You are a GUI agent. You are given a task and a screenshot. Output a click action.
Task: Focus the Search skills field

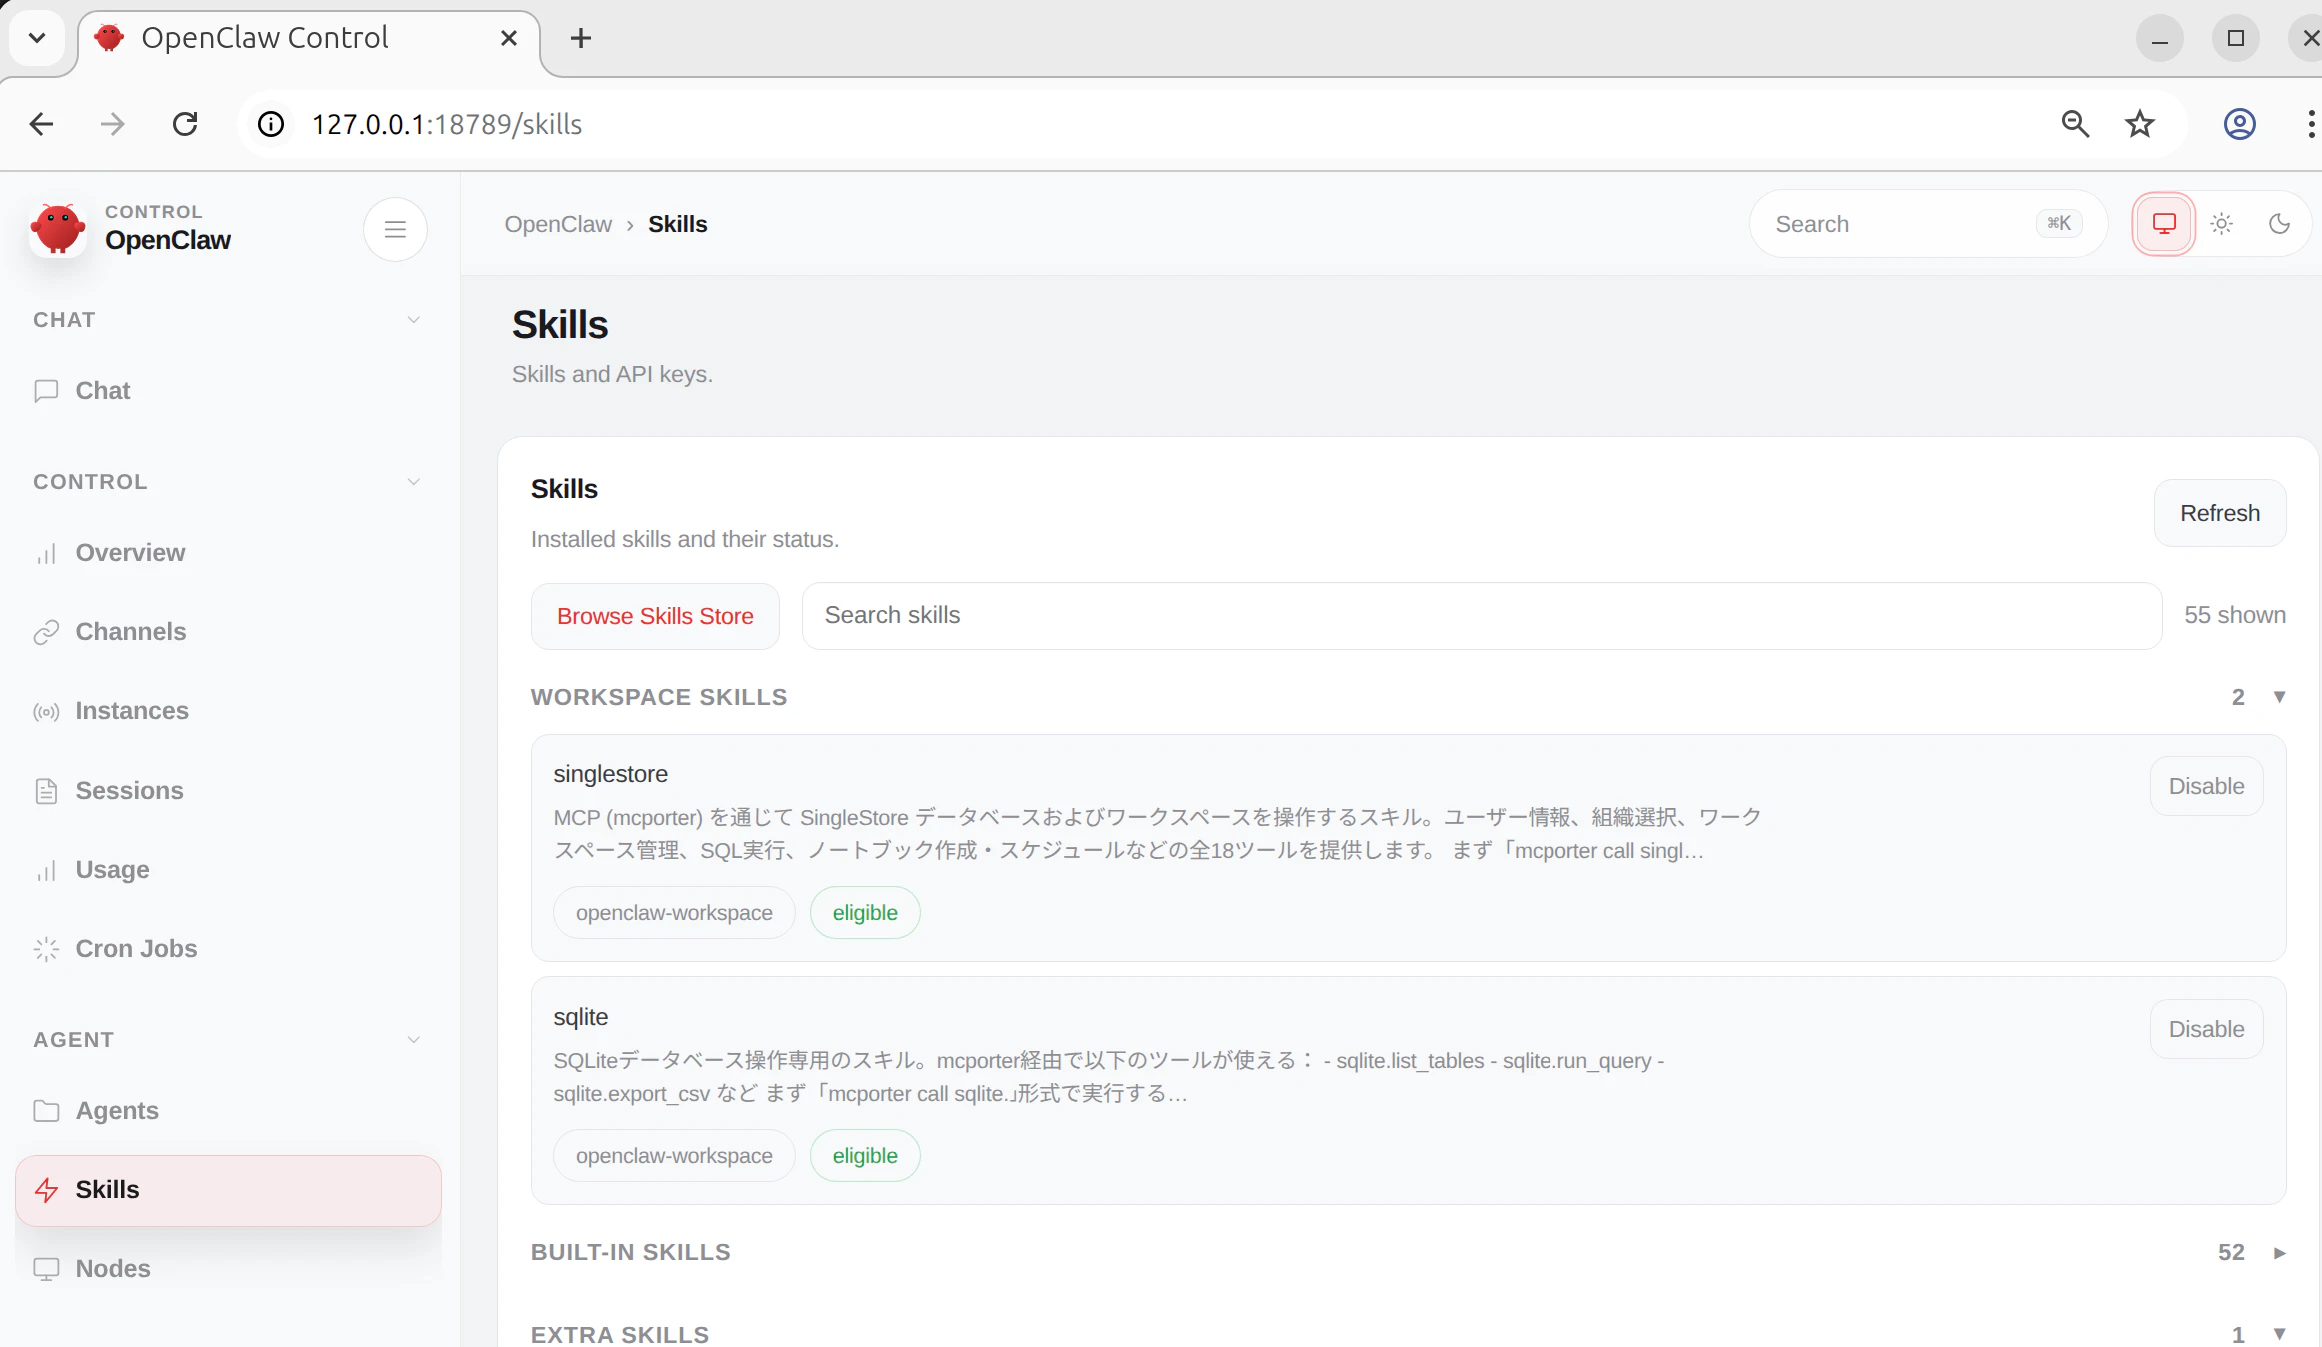[1482, 616]
